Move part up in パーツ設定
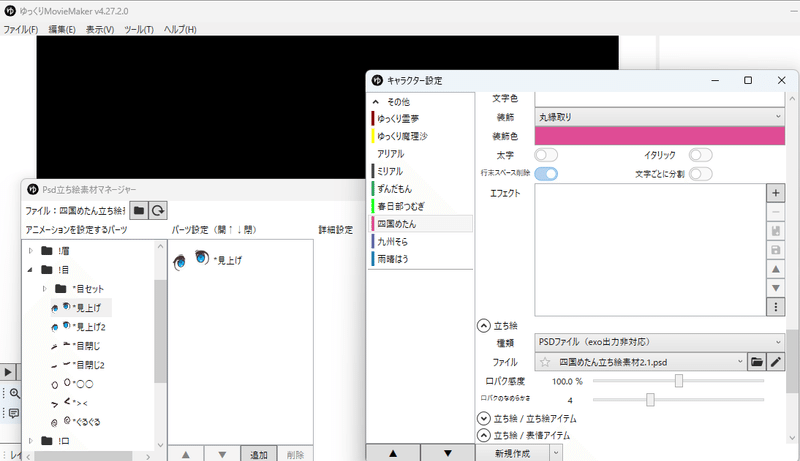This screenshot has height=461, width=800. 186,454
